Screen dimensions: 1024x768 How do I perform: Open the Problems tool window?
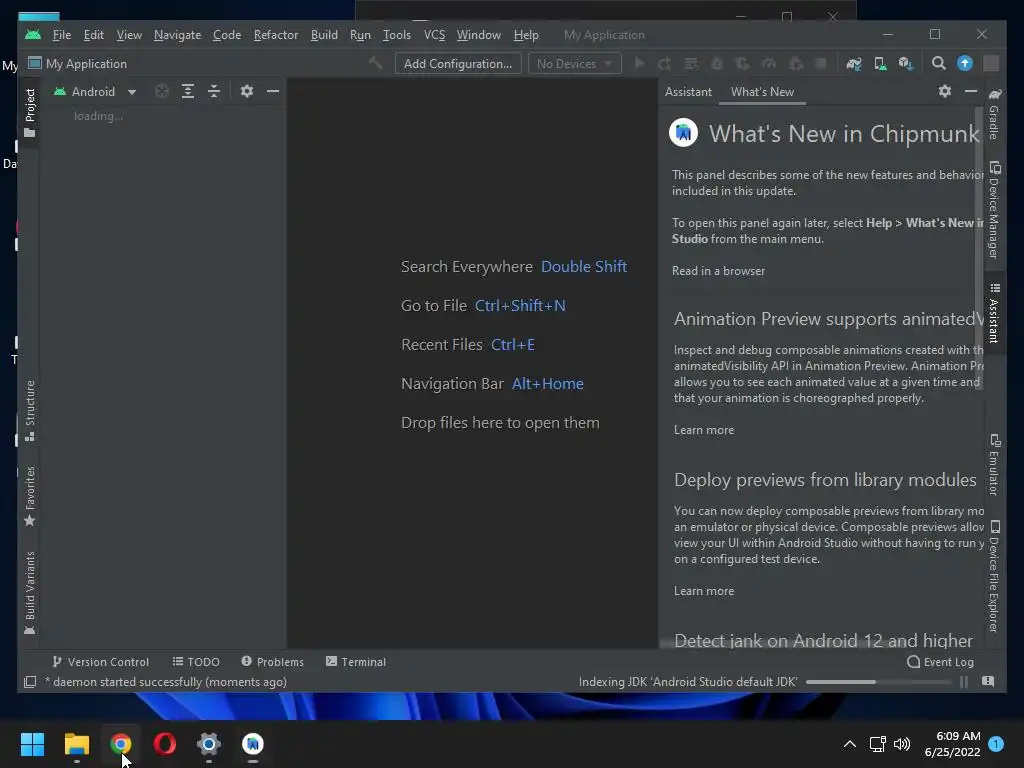point(272,662)
